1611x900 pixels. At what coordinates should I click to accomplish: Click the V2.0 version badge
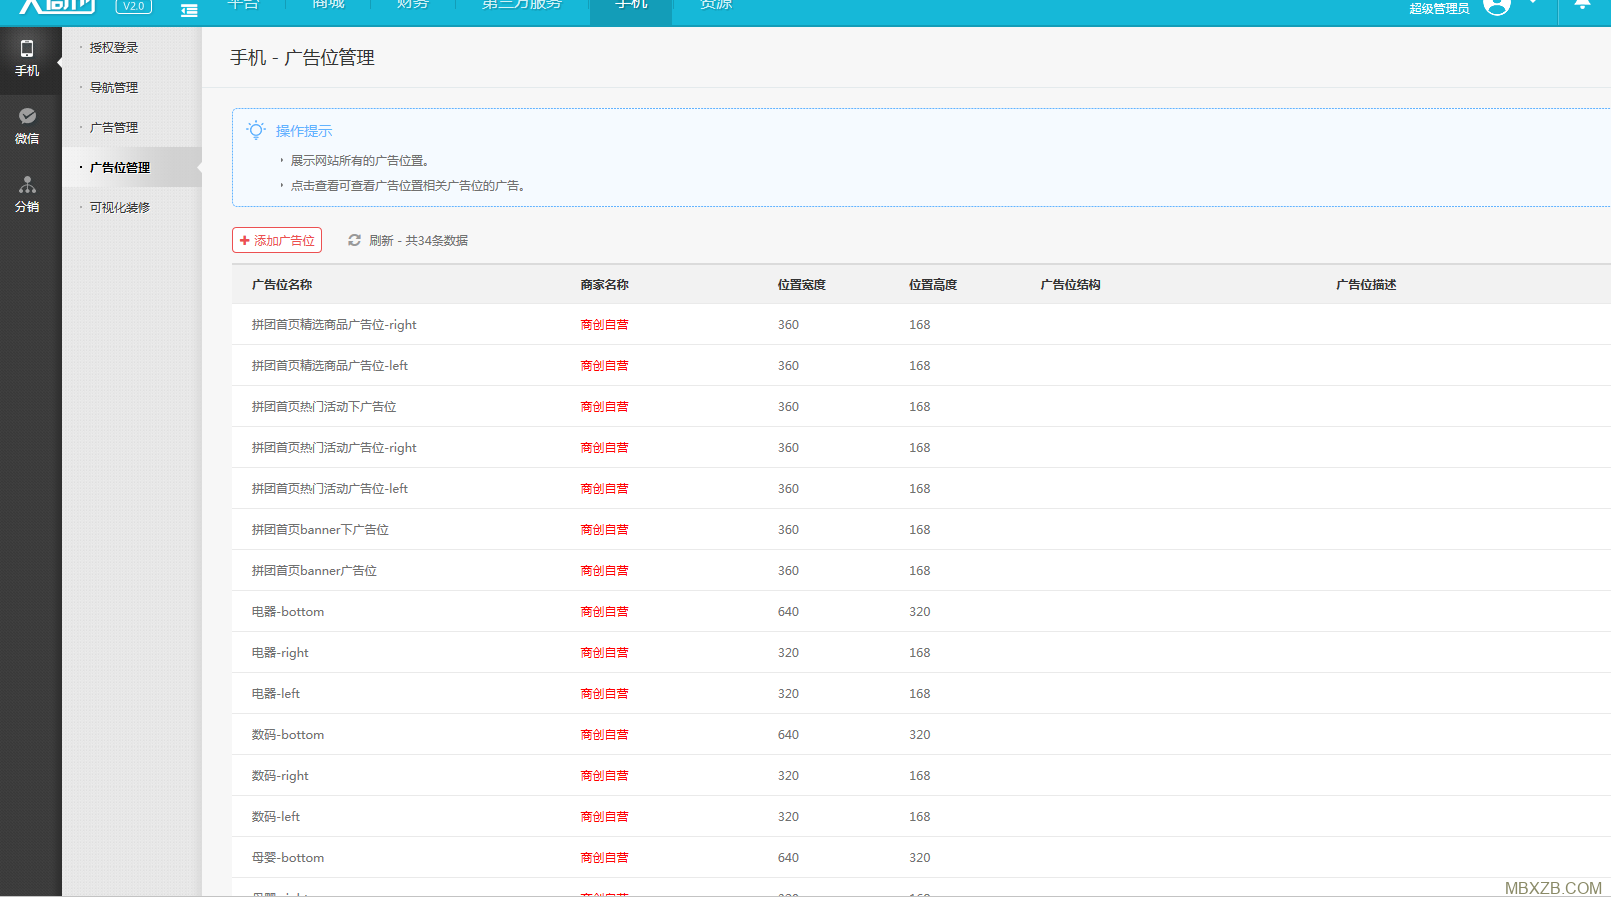pyautogui.click(x=134, y=6)
